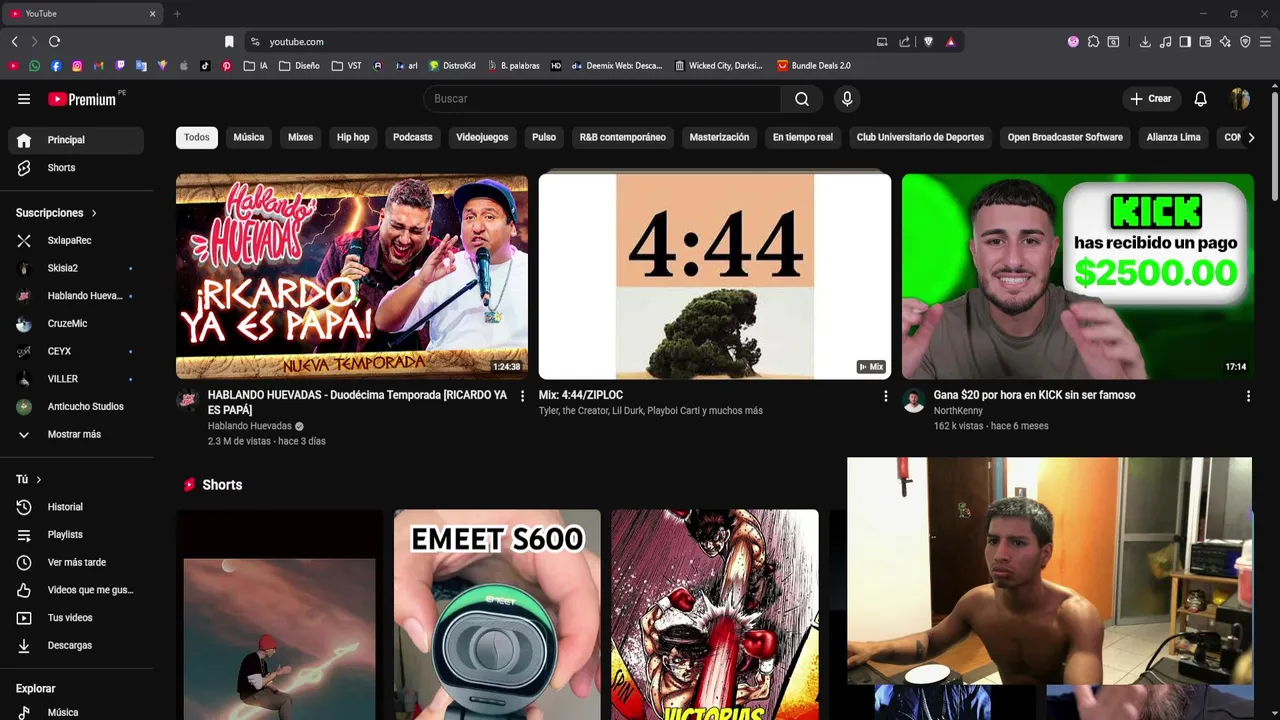This screenshot has width=1280, height=720.
Task: Open Facebook bookmark icon
Action: 56,66
